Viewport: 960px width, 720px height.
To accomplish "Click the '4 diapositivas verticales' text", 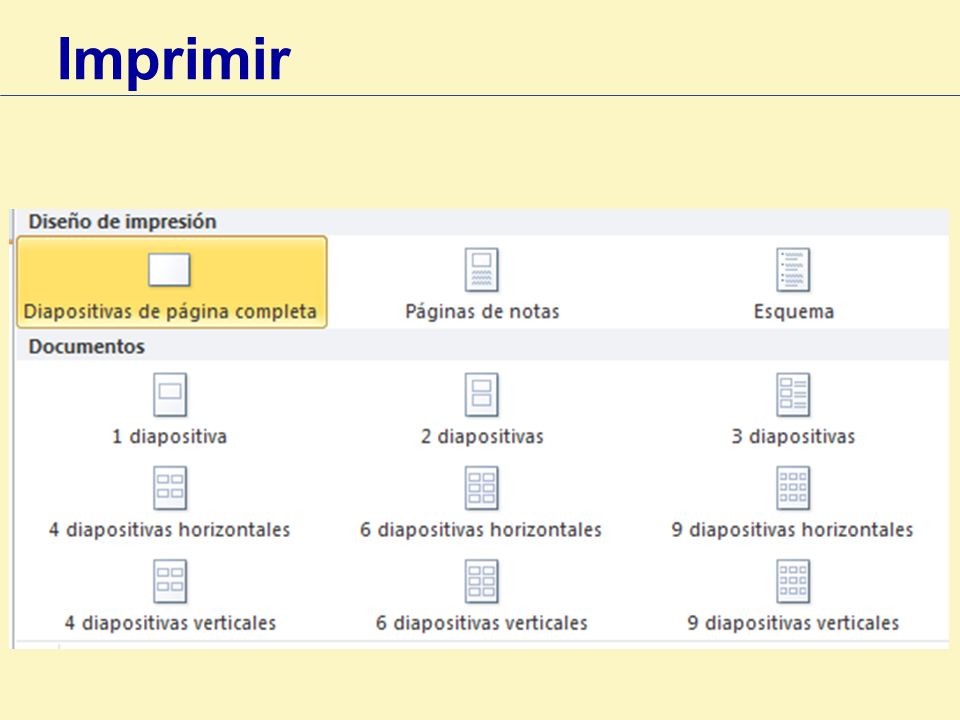I will click(x=170, y=623).
